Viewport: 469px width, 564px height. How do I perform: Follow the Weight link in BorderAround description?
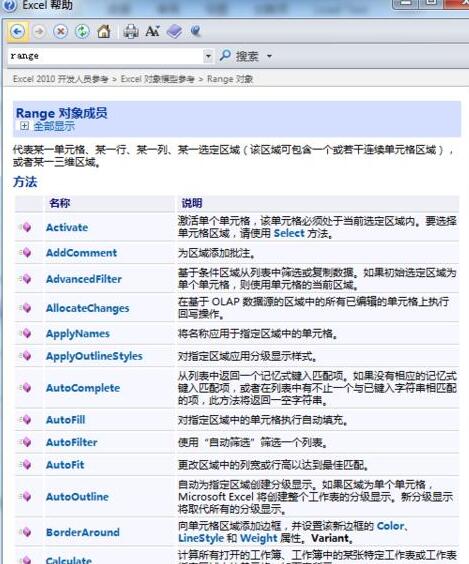coord(259,538)
